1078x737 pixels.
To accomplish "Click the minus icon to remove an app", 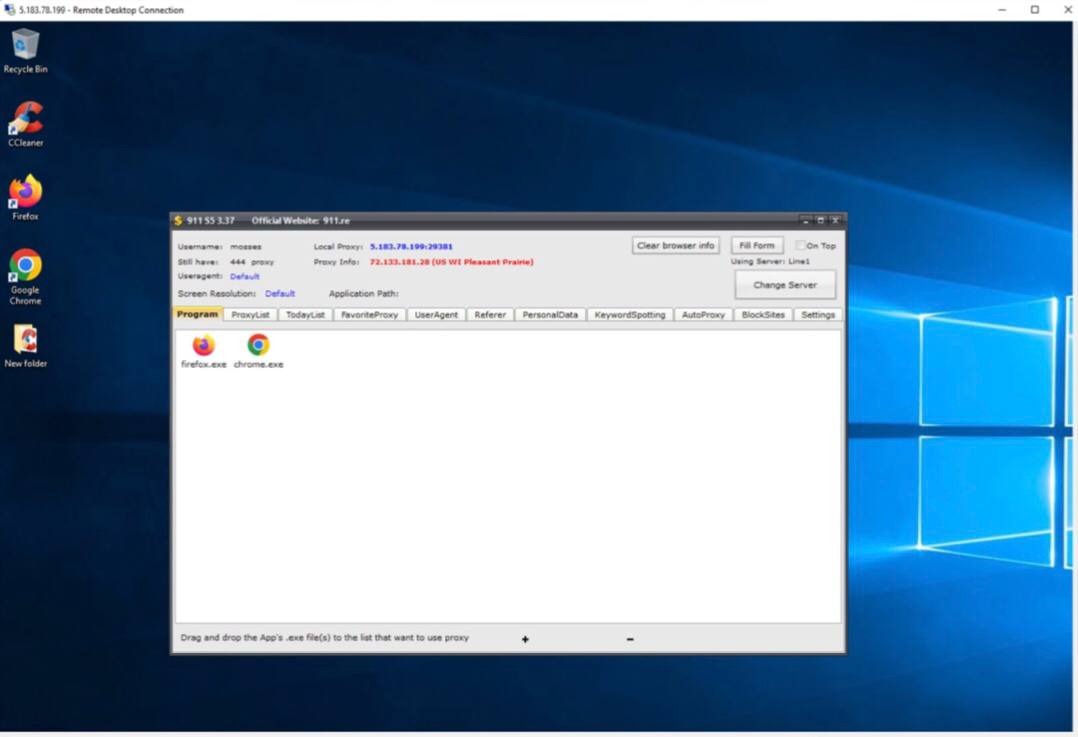I will (x=630, y=639).
